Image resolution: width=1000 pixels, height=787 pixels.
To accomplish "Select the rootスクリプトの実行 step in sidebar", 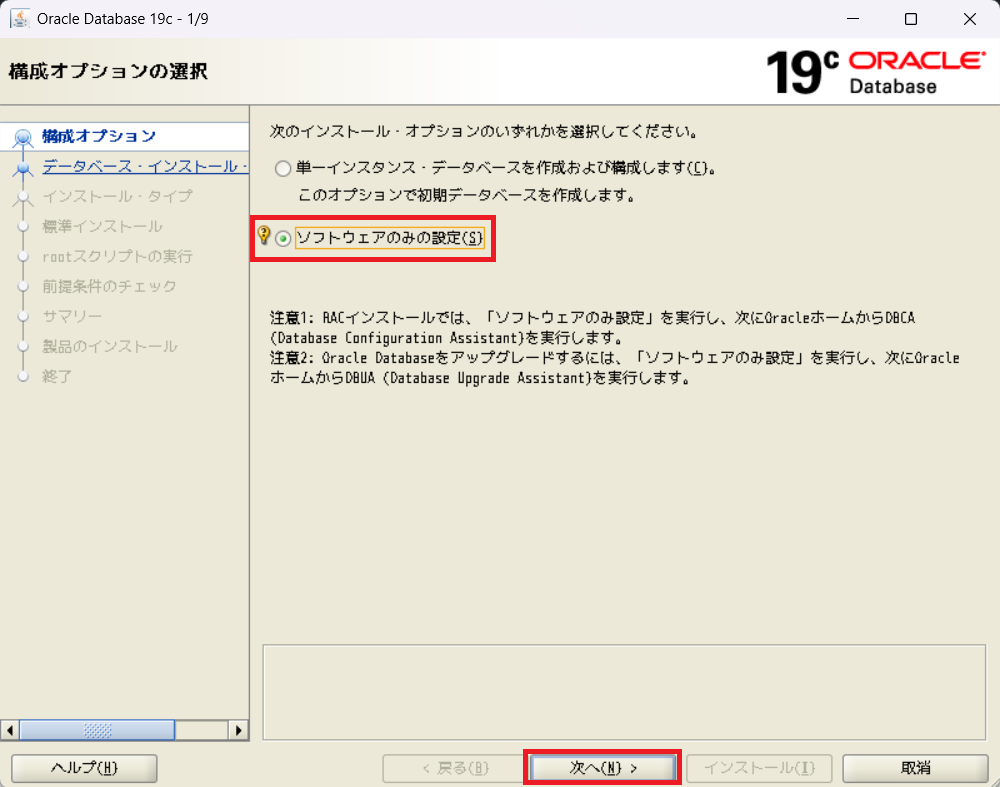I will pos(117,256).
